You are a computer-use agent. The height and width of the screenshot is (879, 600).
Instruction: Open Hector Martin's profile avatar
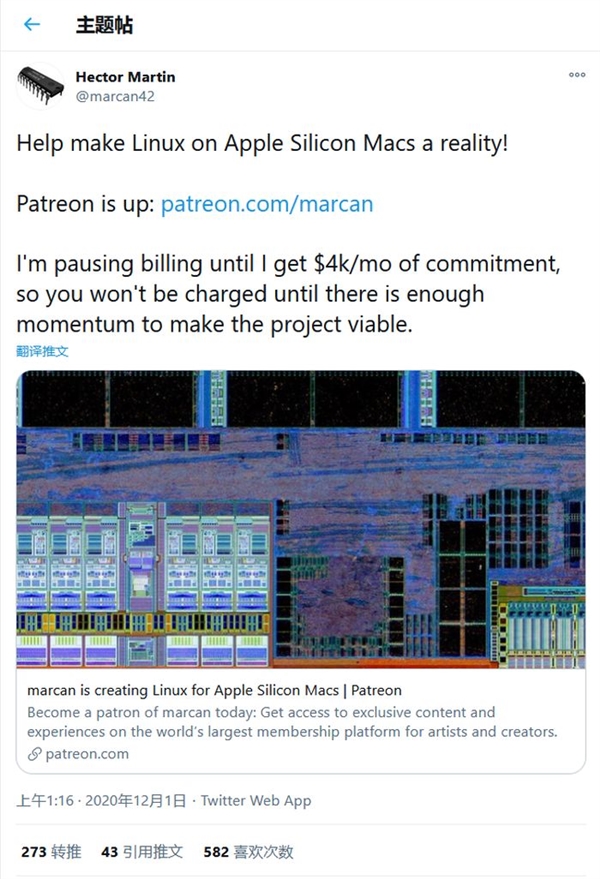click(40, 86)
